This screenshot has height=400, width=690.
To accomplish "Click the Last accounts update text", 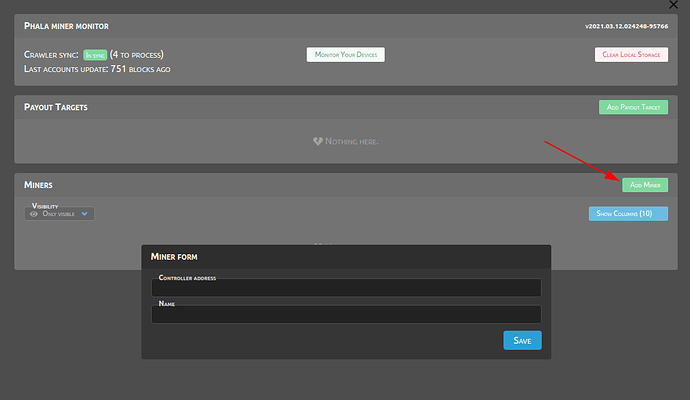I will (97, 69).
